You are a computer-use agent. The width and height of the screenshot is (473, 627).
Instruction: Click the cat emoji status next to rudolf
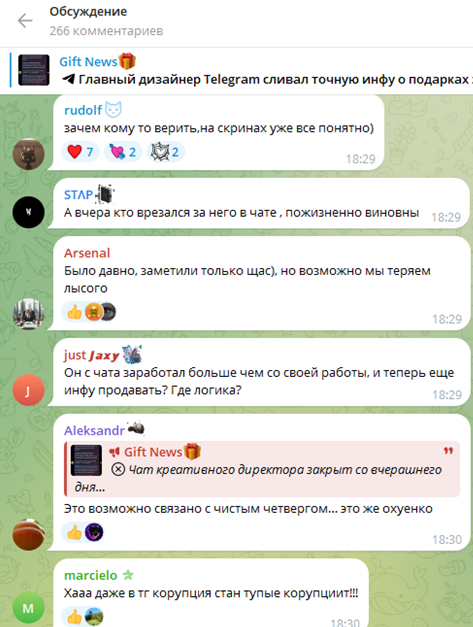click(x=114, y=110)
